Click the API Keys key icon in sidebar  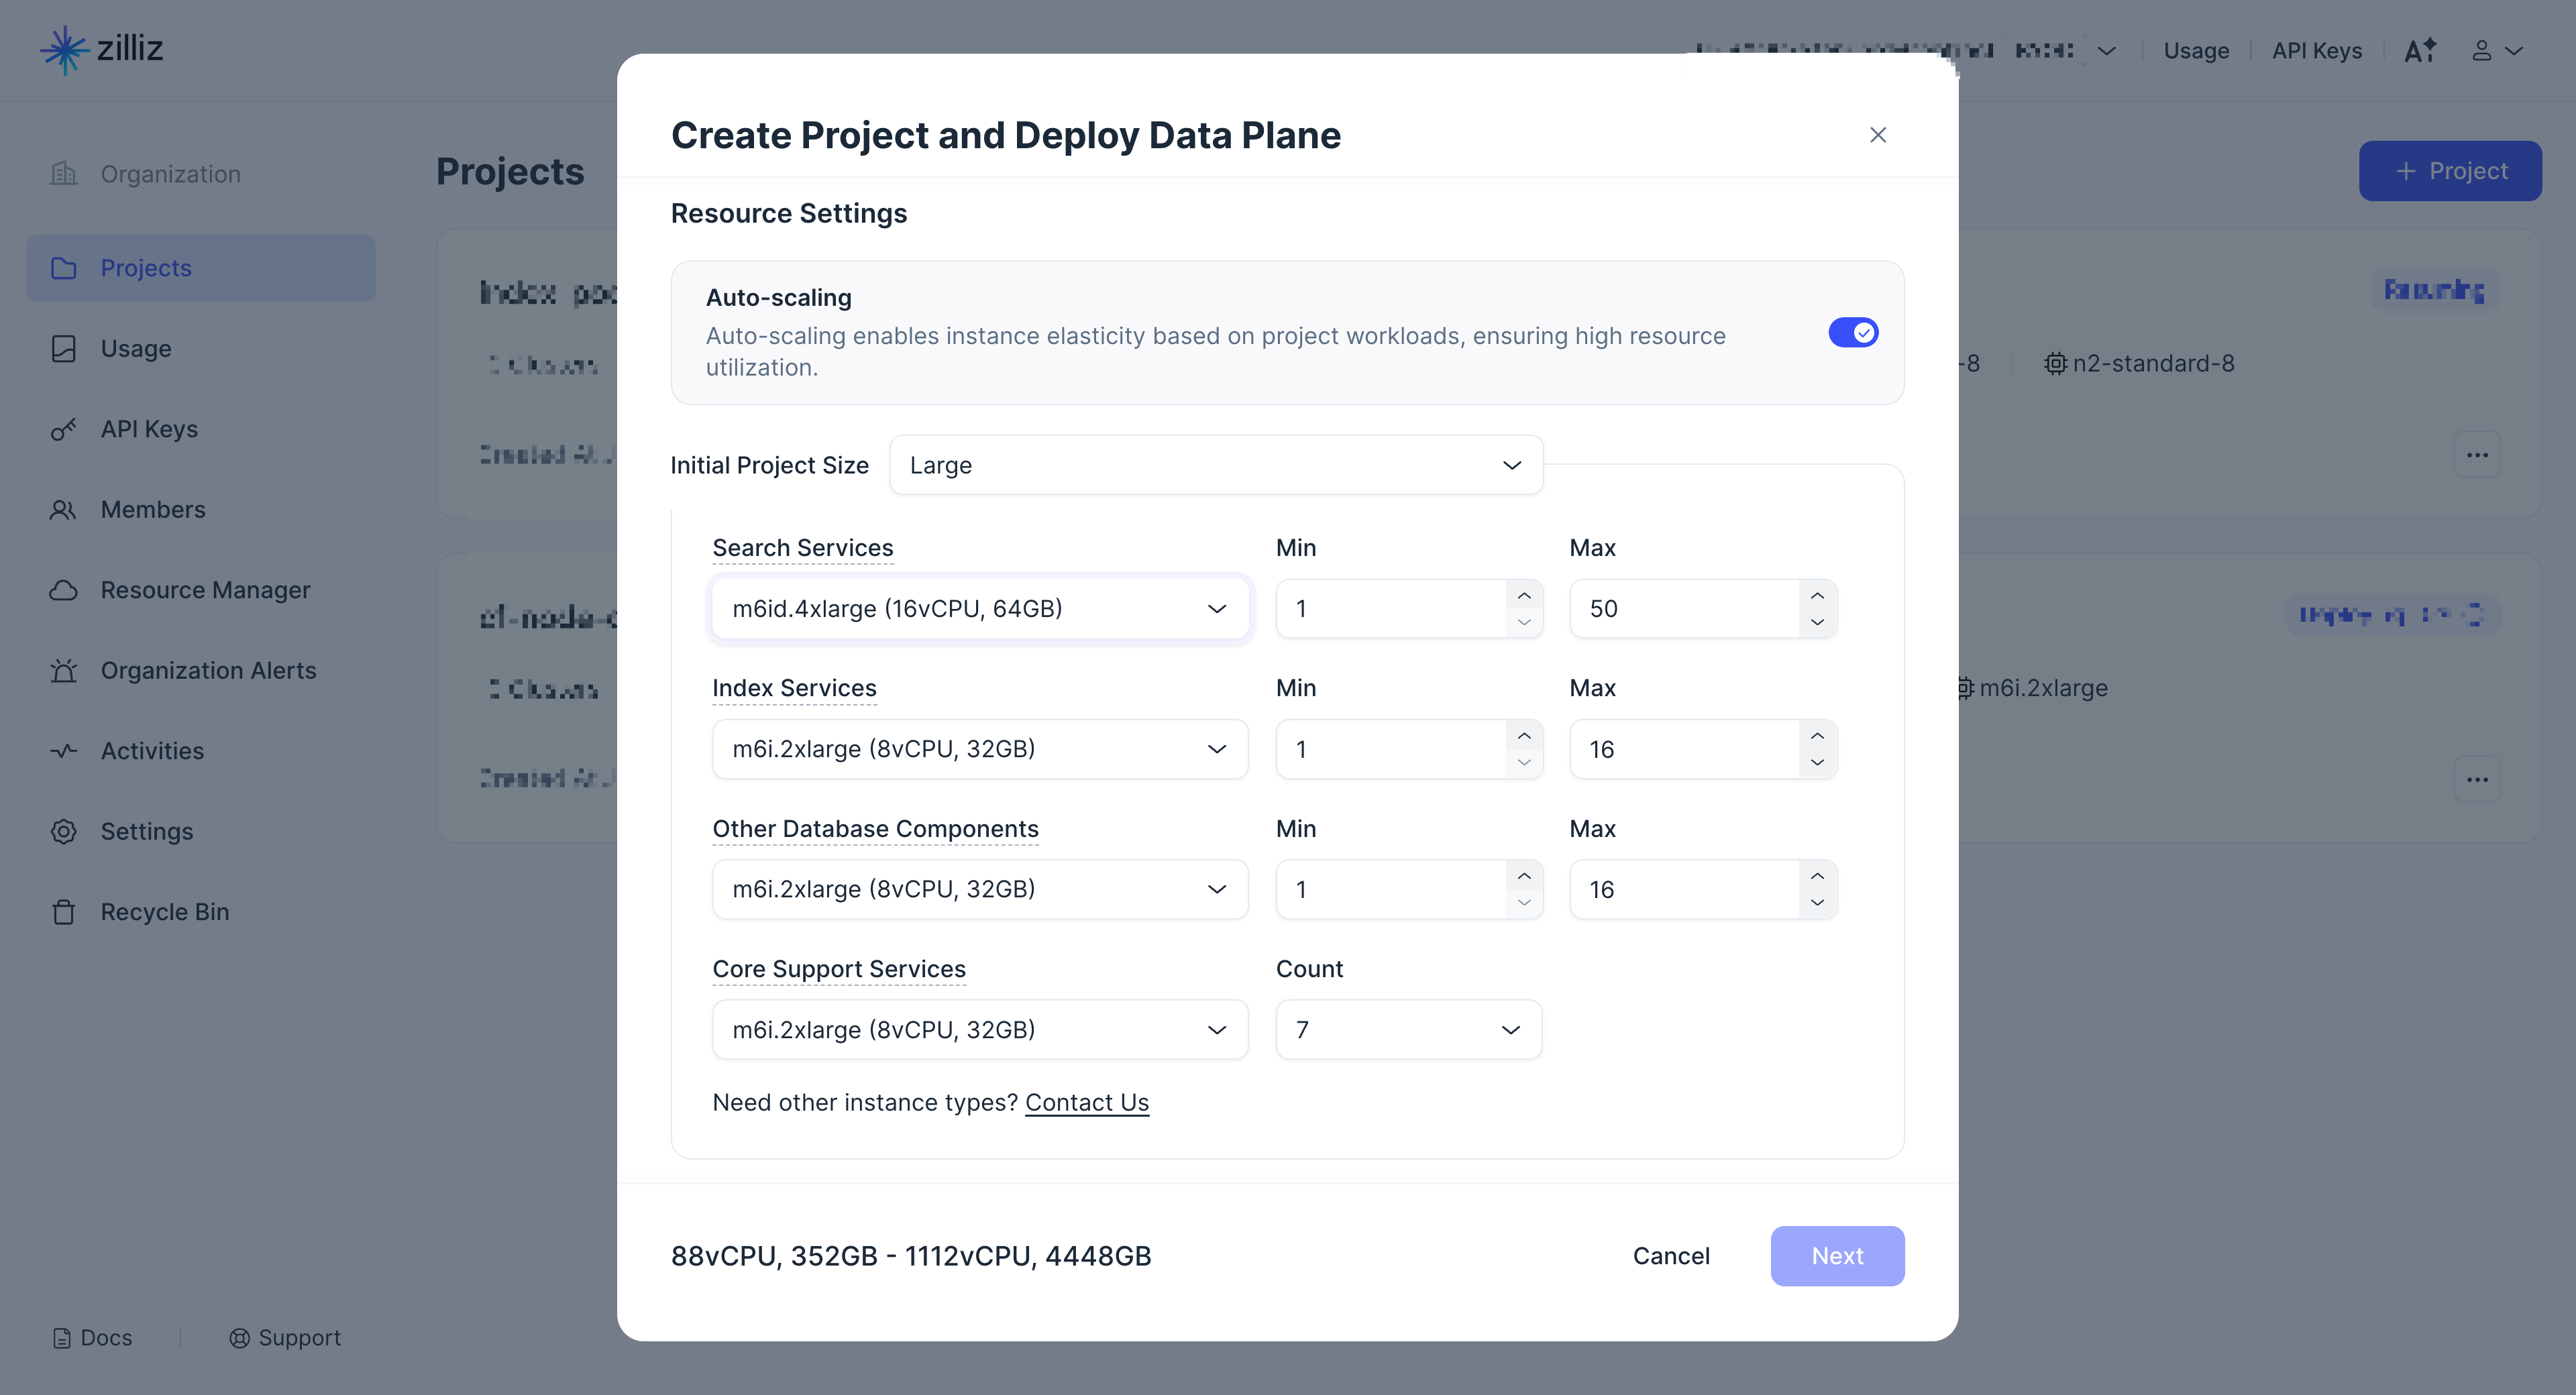(x=64, y=429)
